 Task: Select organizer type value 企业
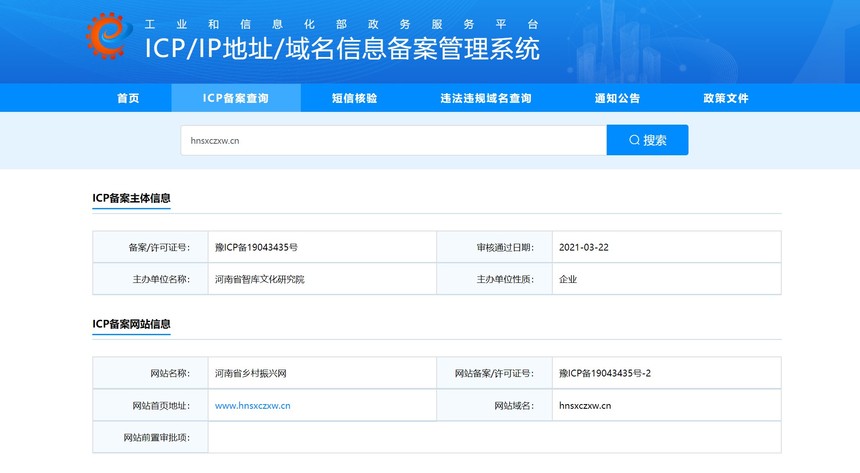[568, 279]
